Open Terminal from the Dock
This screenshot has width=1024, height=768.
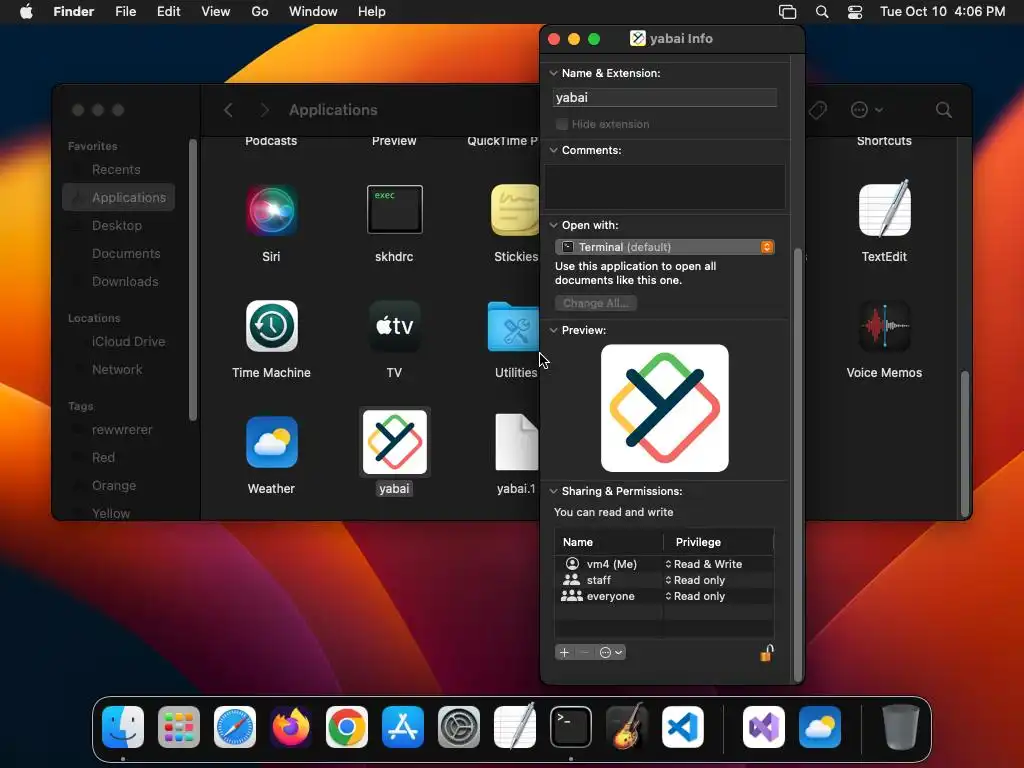571,727
